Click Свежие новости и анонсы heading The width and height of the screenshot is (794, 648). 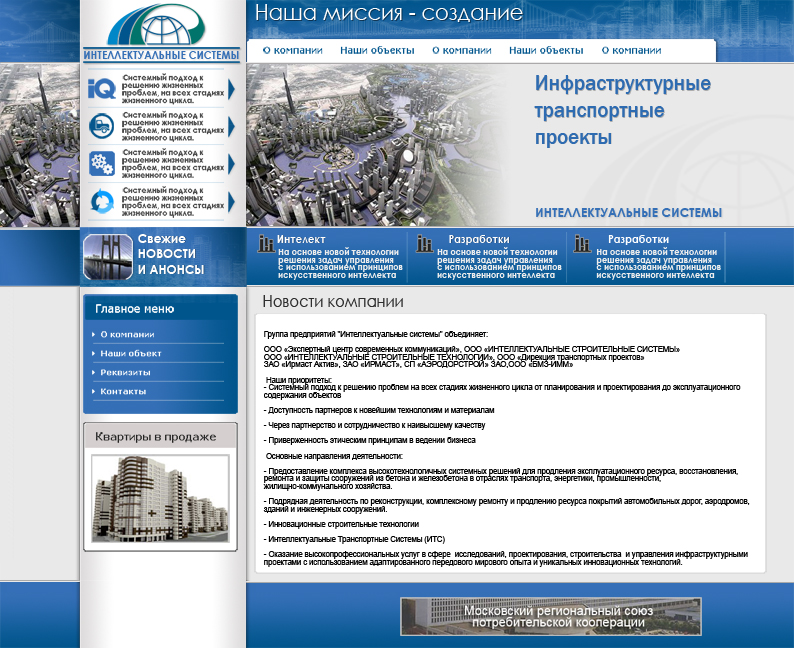point(171,254)
